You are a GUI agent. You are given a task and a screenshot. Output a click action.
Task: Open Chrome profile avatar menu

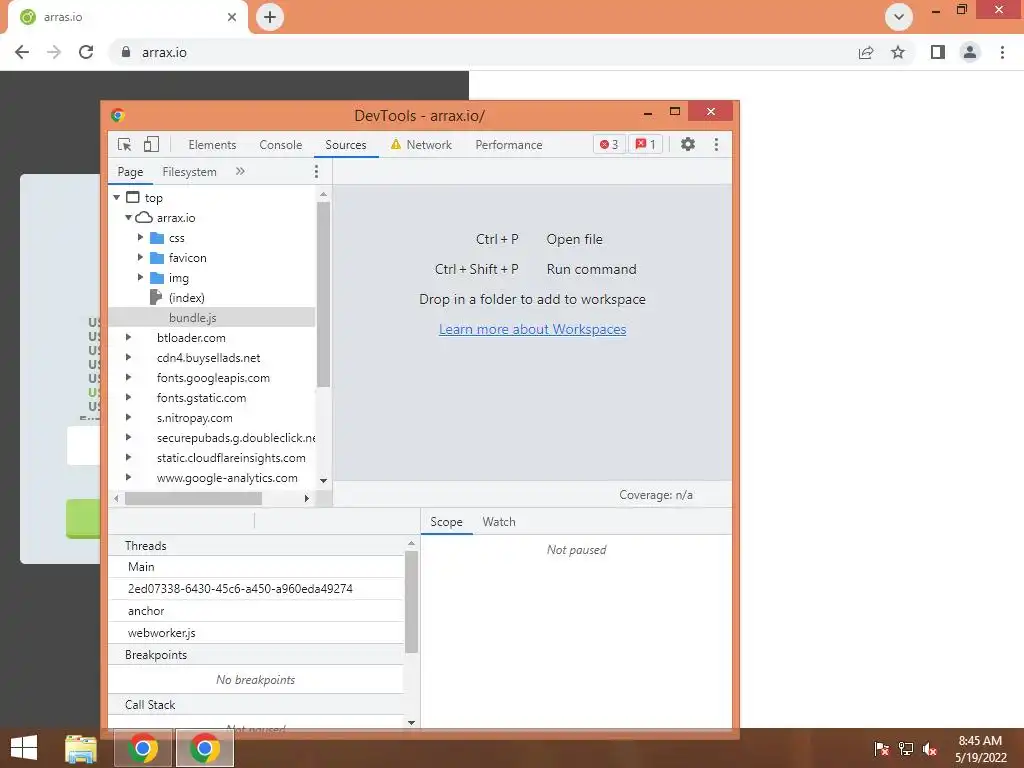[970, 52]
